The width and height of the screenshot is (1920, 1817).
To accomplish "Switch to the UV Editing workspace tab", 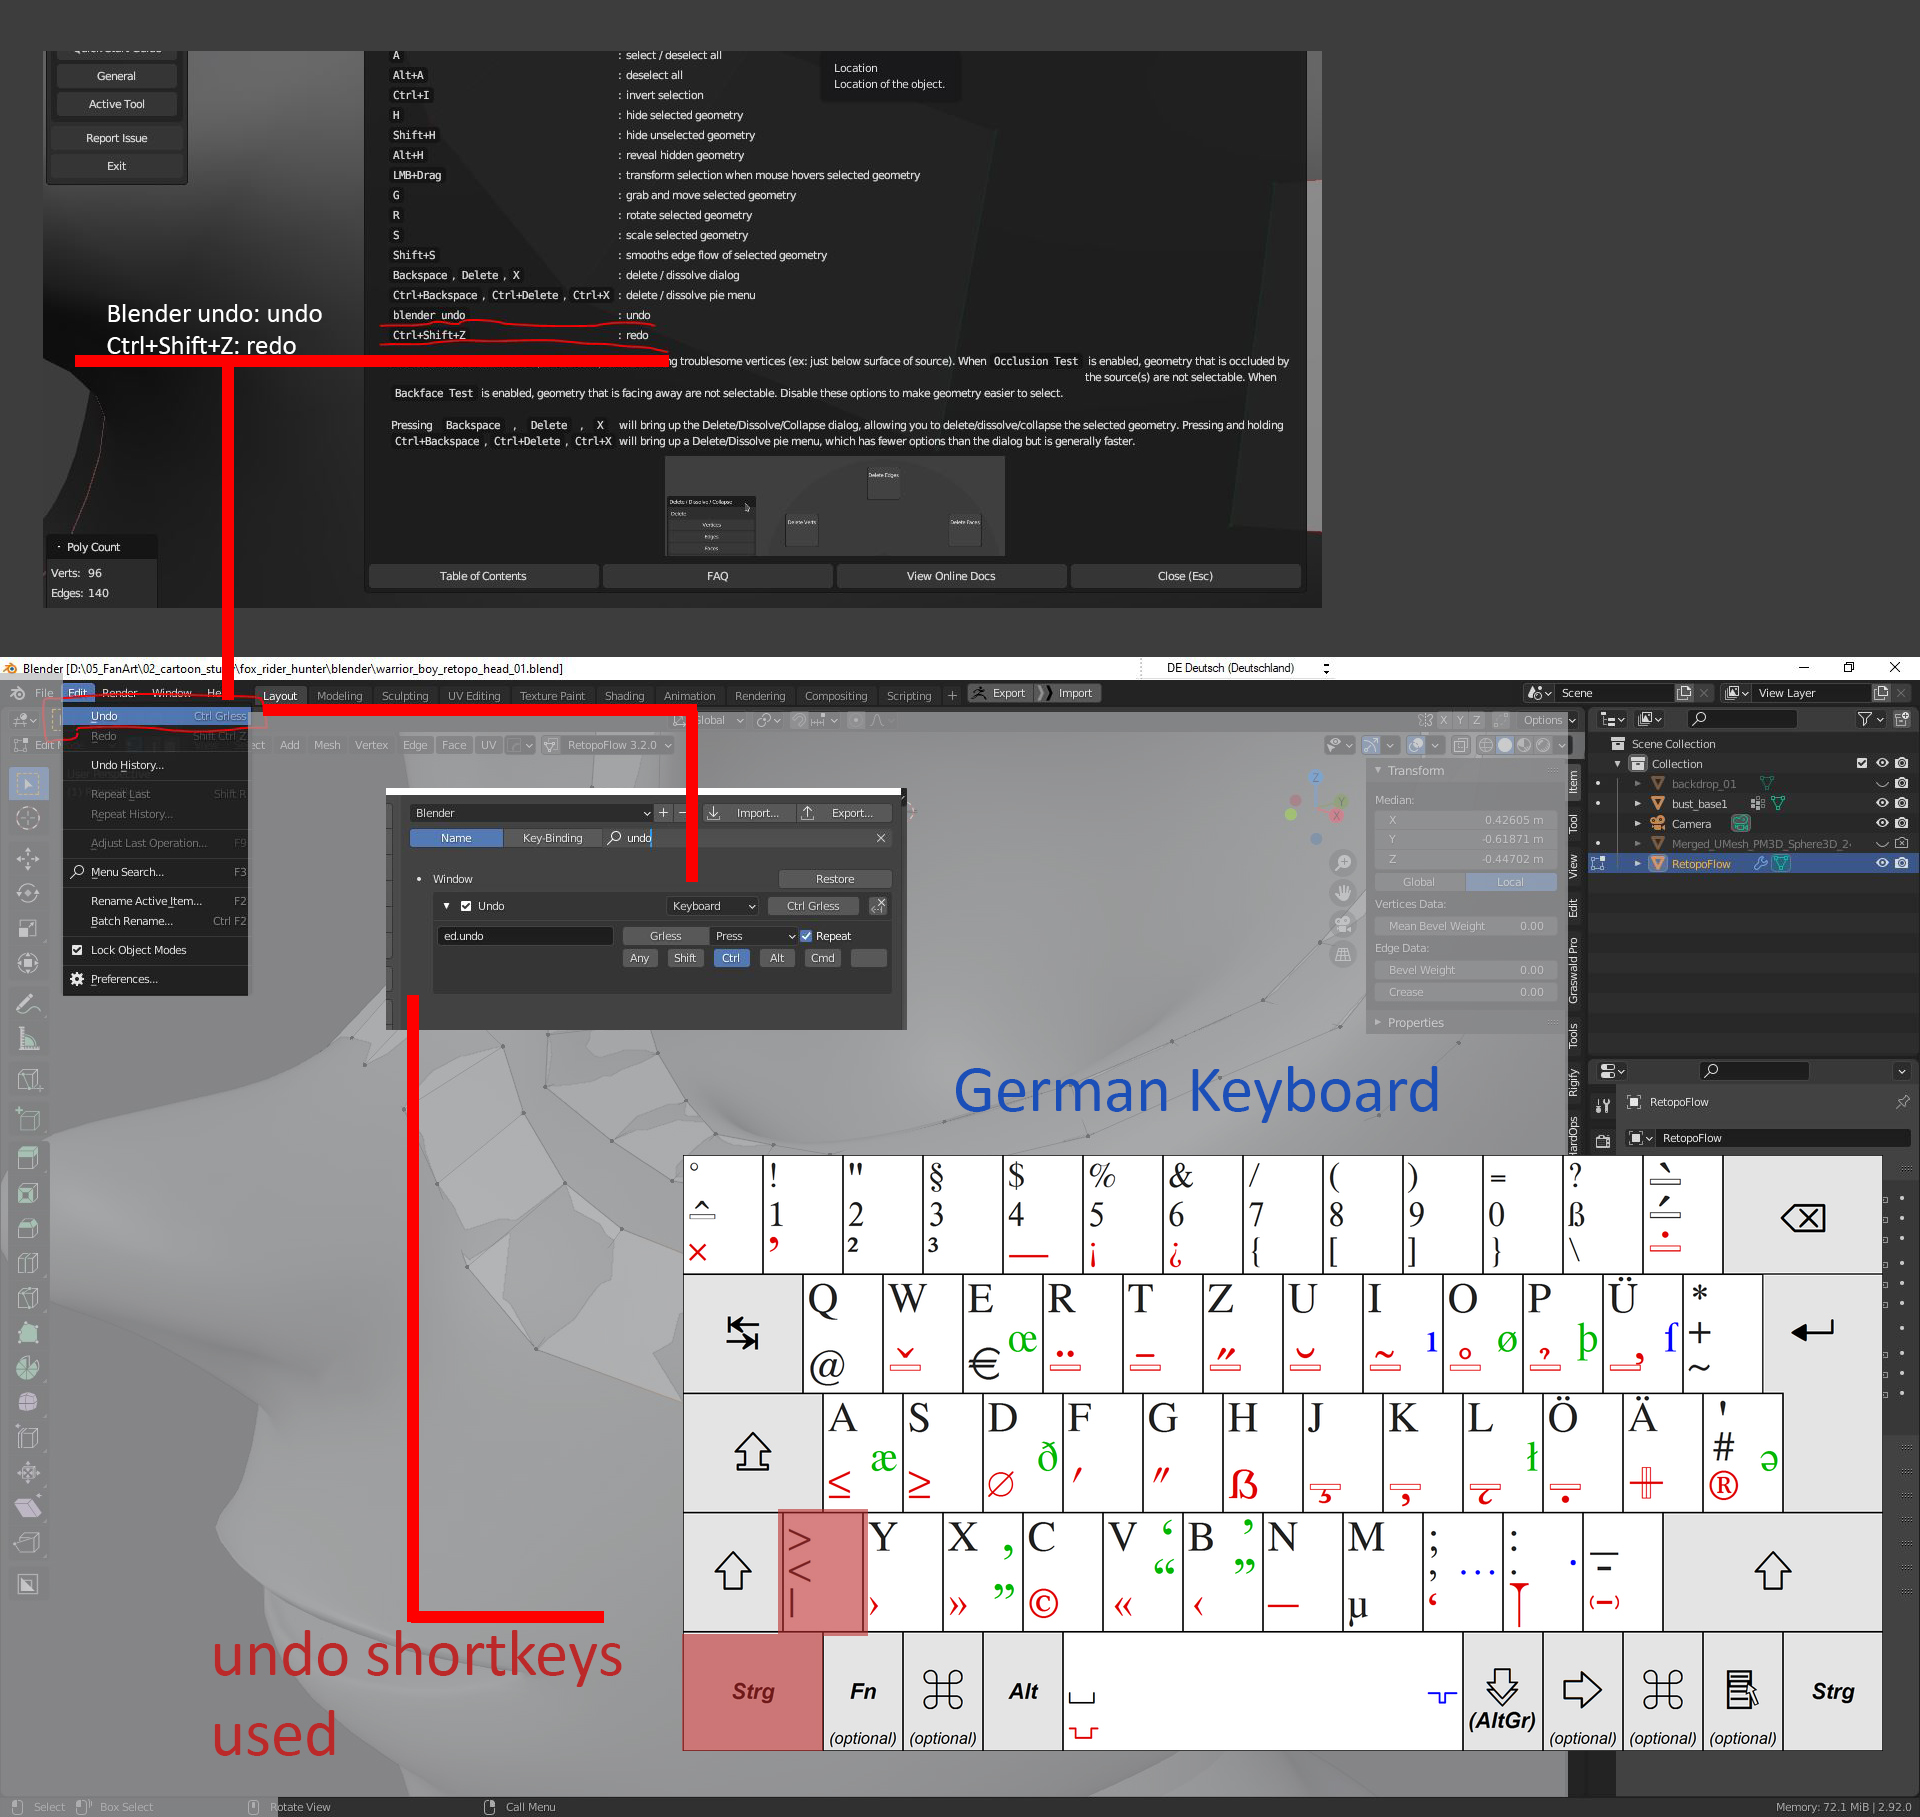I will coord(474,696).
